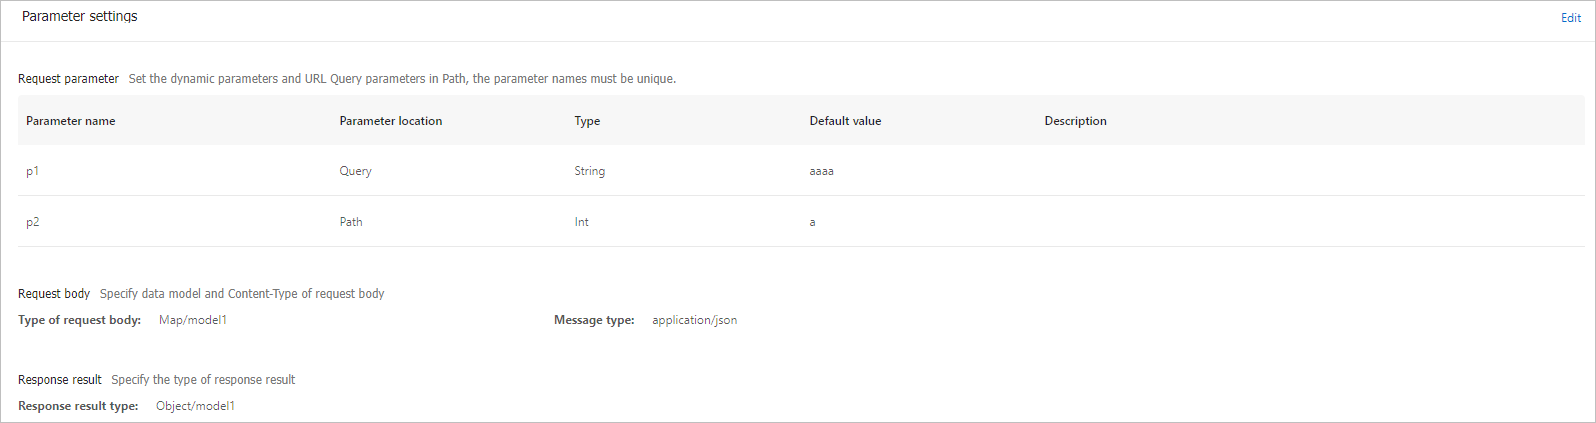The height and width of the screenshot is (423, 1596).
Task: Select the Parameter location column header
Action: click(x=391, y=121)
